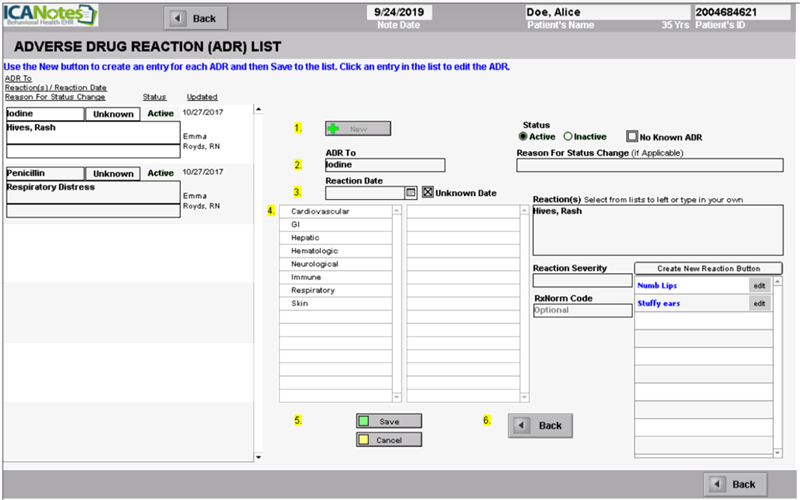Screen dimensions: 800x500
Task: Select the Inactive status radio button
Action: (568, 136)
